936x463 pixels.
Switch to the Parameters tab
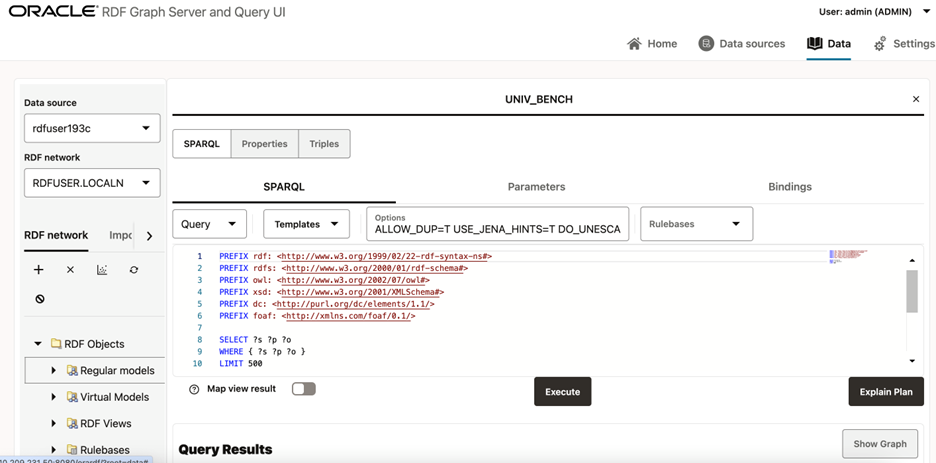[536, 187]
